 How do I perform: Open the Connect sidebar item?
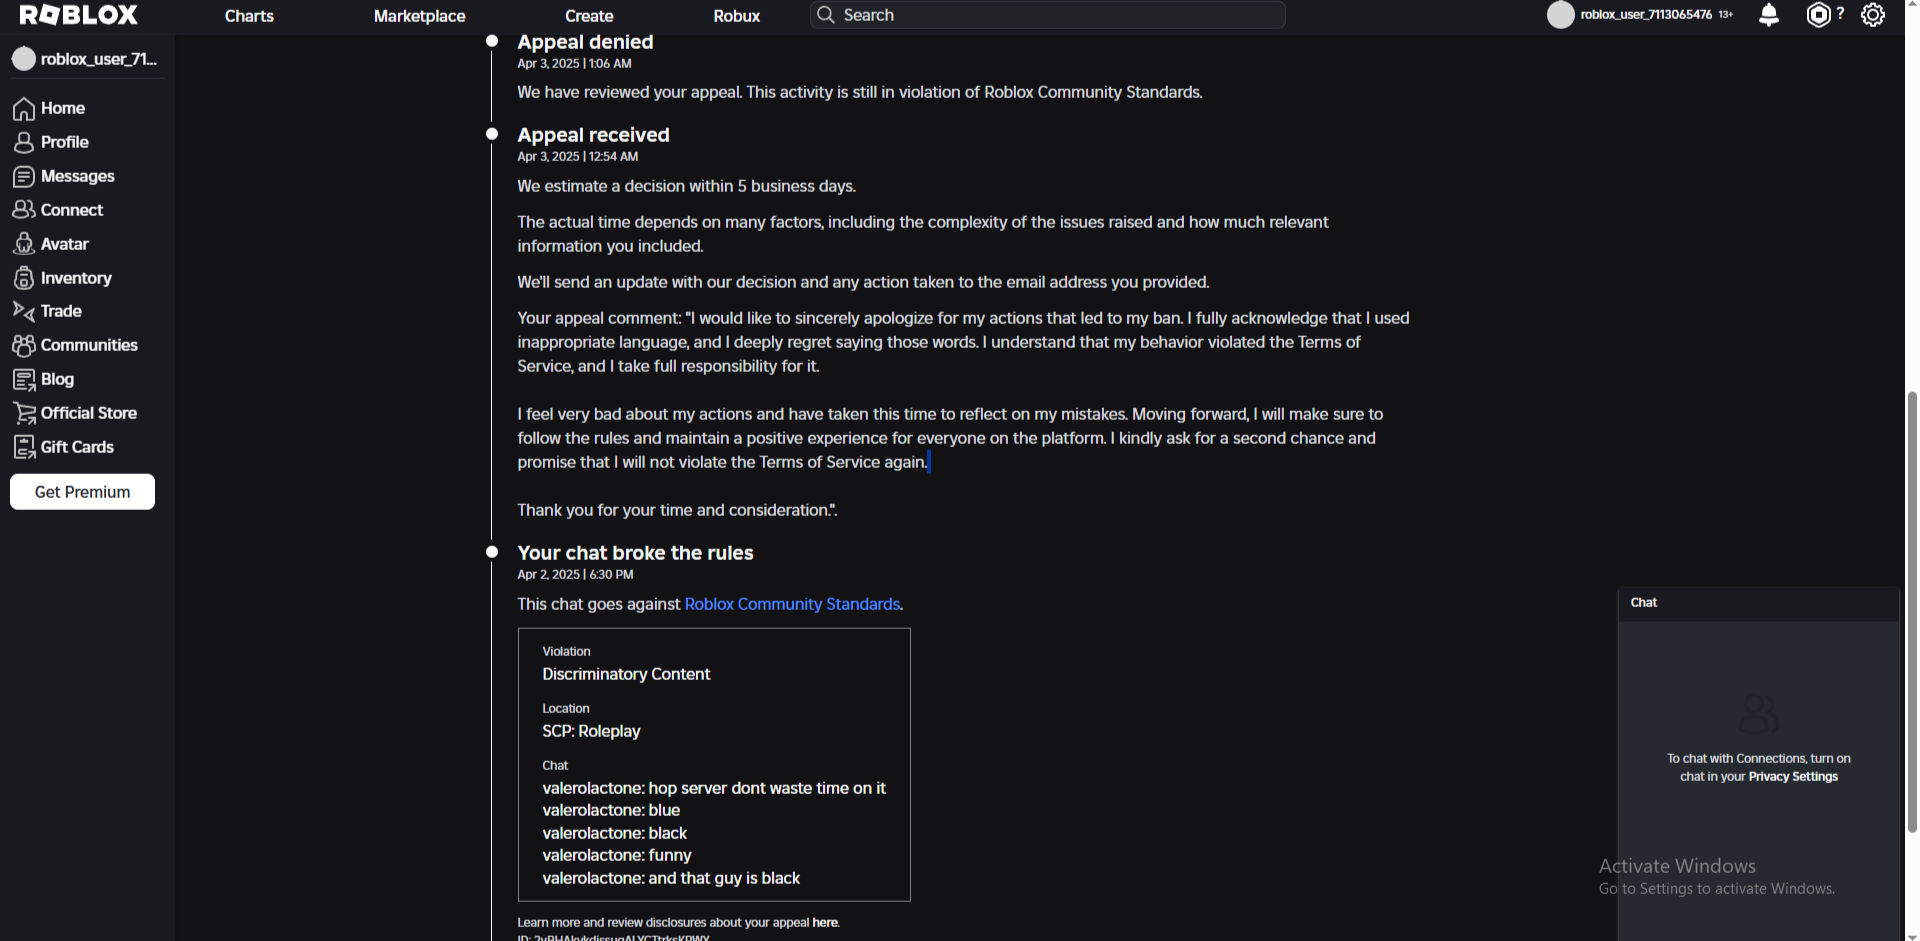click(x=24, y=210)
